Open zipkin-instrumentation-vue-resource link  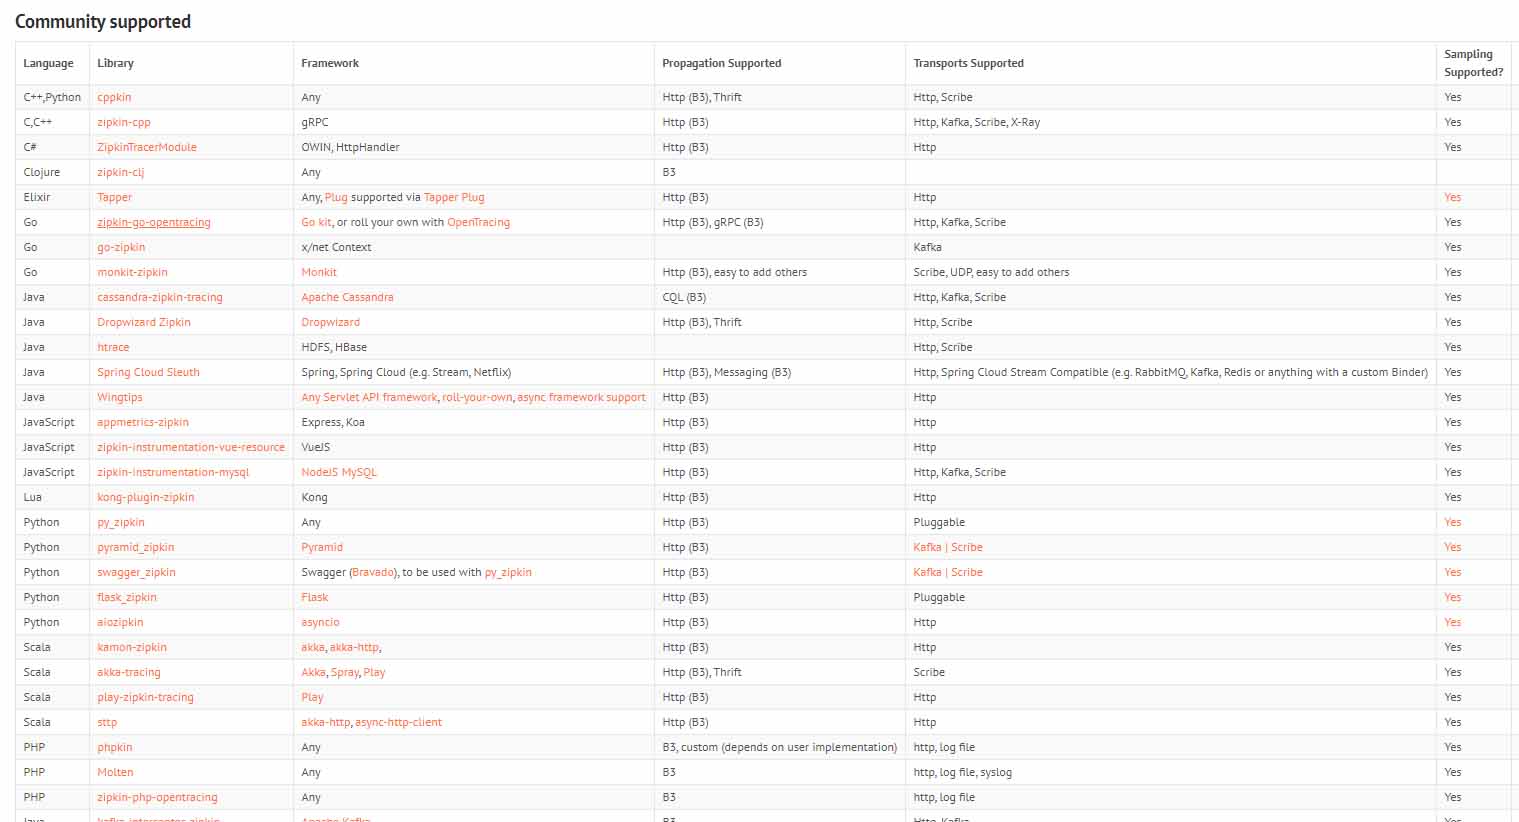[191, 447]
